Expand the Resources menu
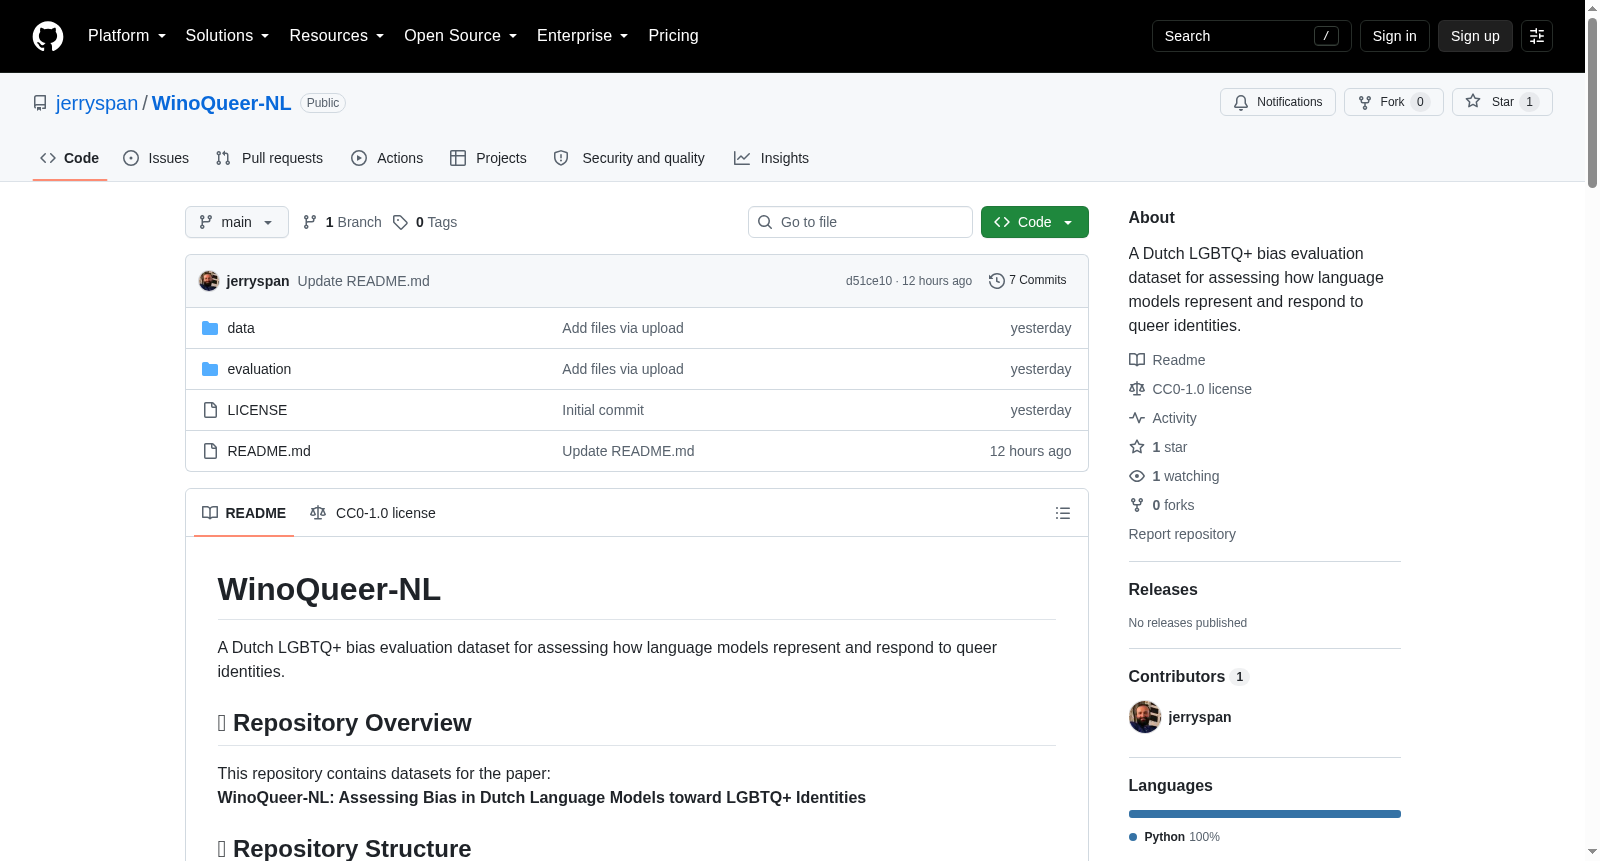 click(337, 36)
